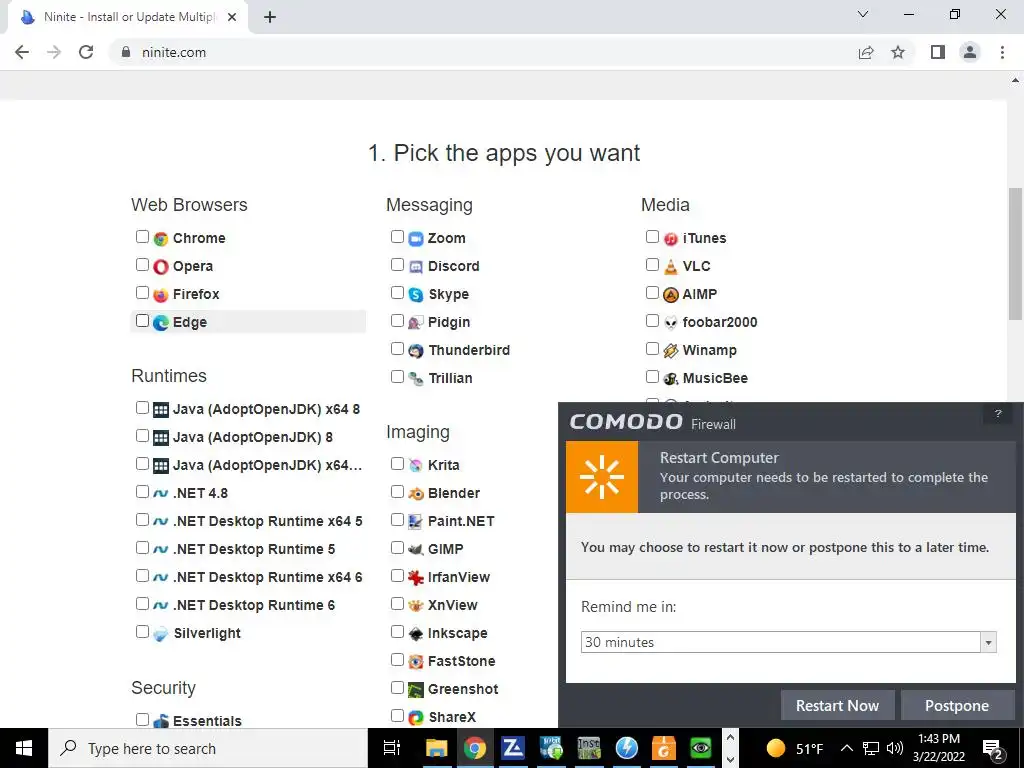Go back to the previous page
Viewport: 1024px width, 768px height.
22,52
